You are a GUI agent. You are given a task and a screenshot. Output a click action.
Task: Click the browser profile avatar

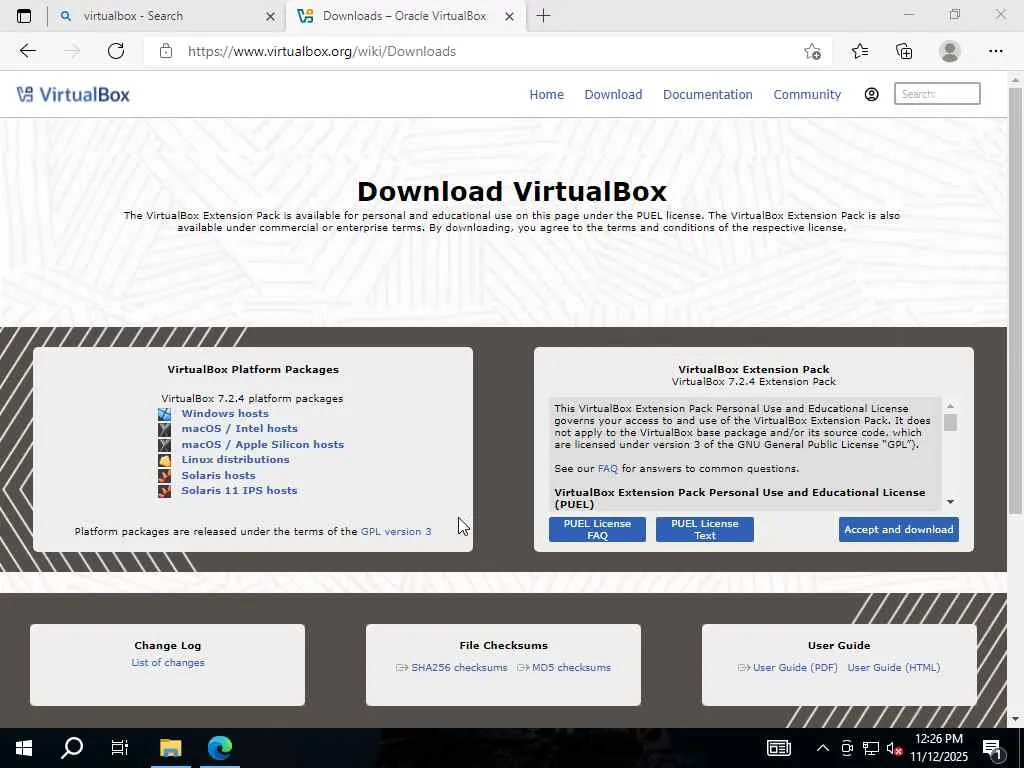950,51
